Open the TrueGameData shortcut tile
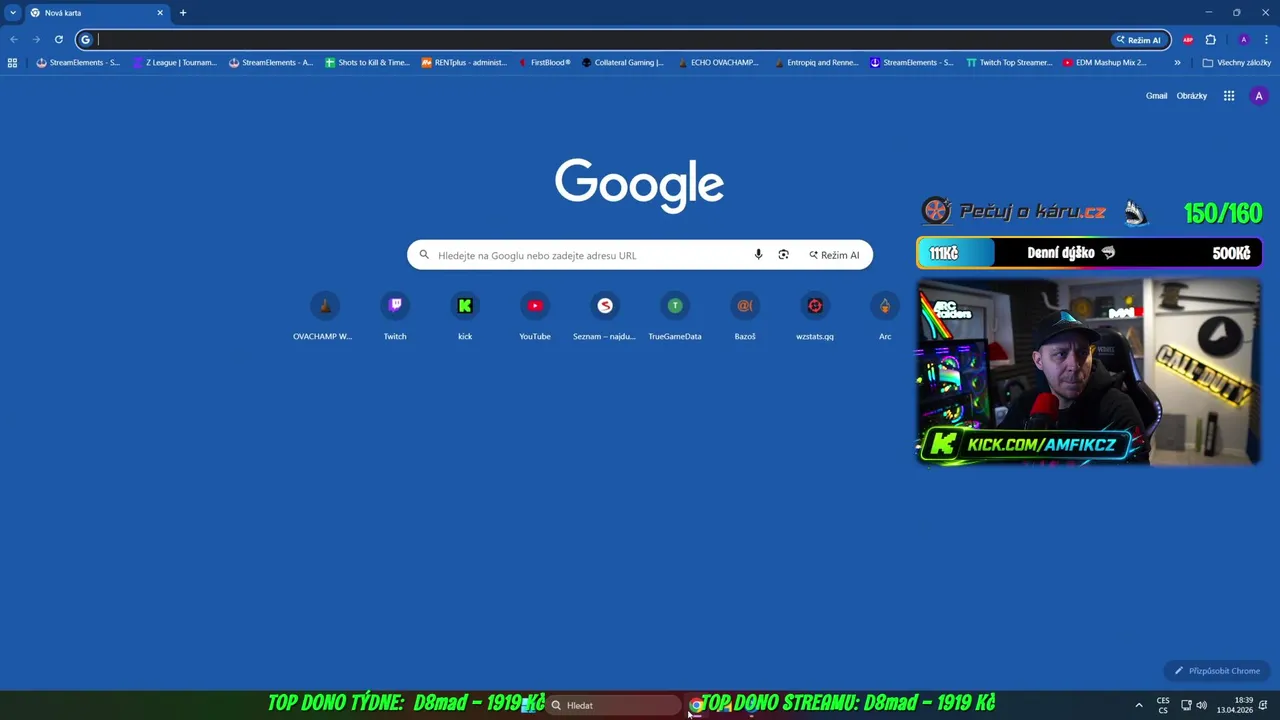The height and width of the screenshot is (720, 1280). point(675,317)
